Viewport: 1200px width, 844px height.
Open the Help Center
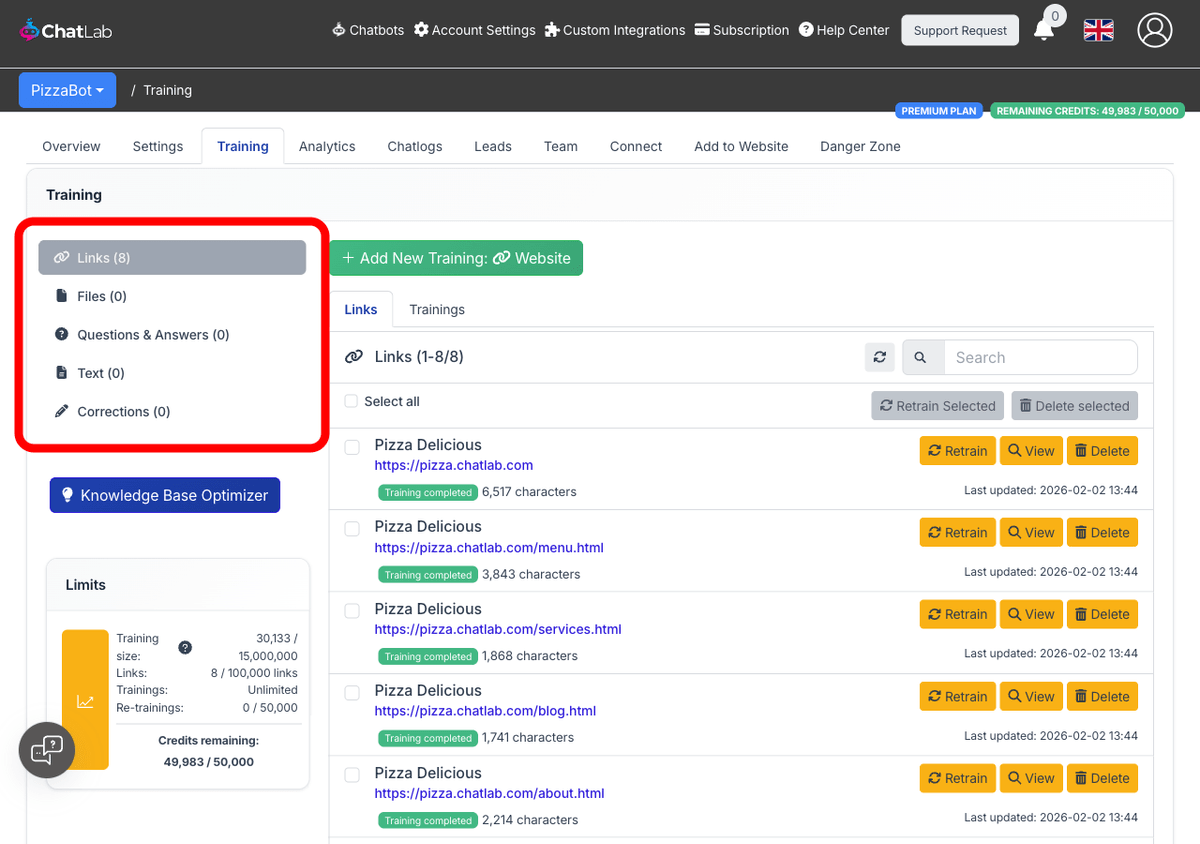pyautogui.click(x=843, y=30)
